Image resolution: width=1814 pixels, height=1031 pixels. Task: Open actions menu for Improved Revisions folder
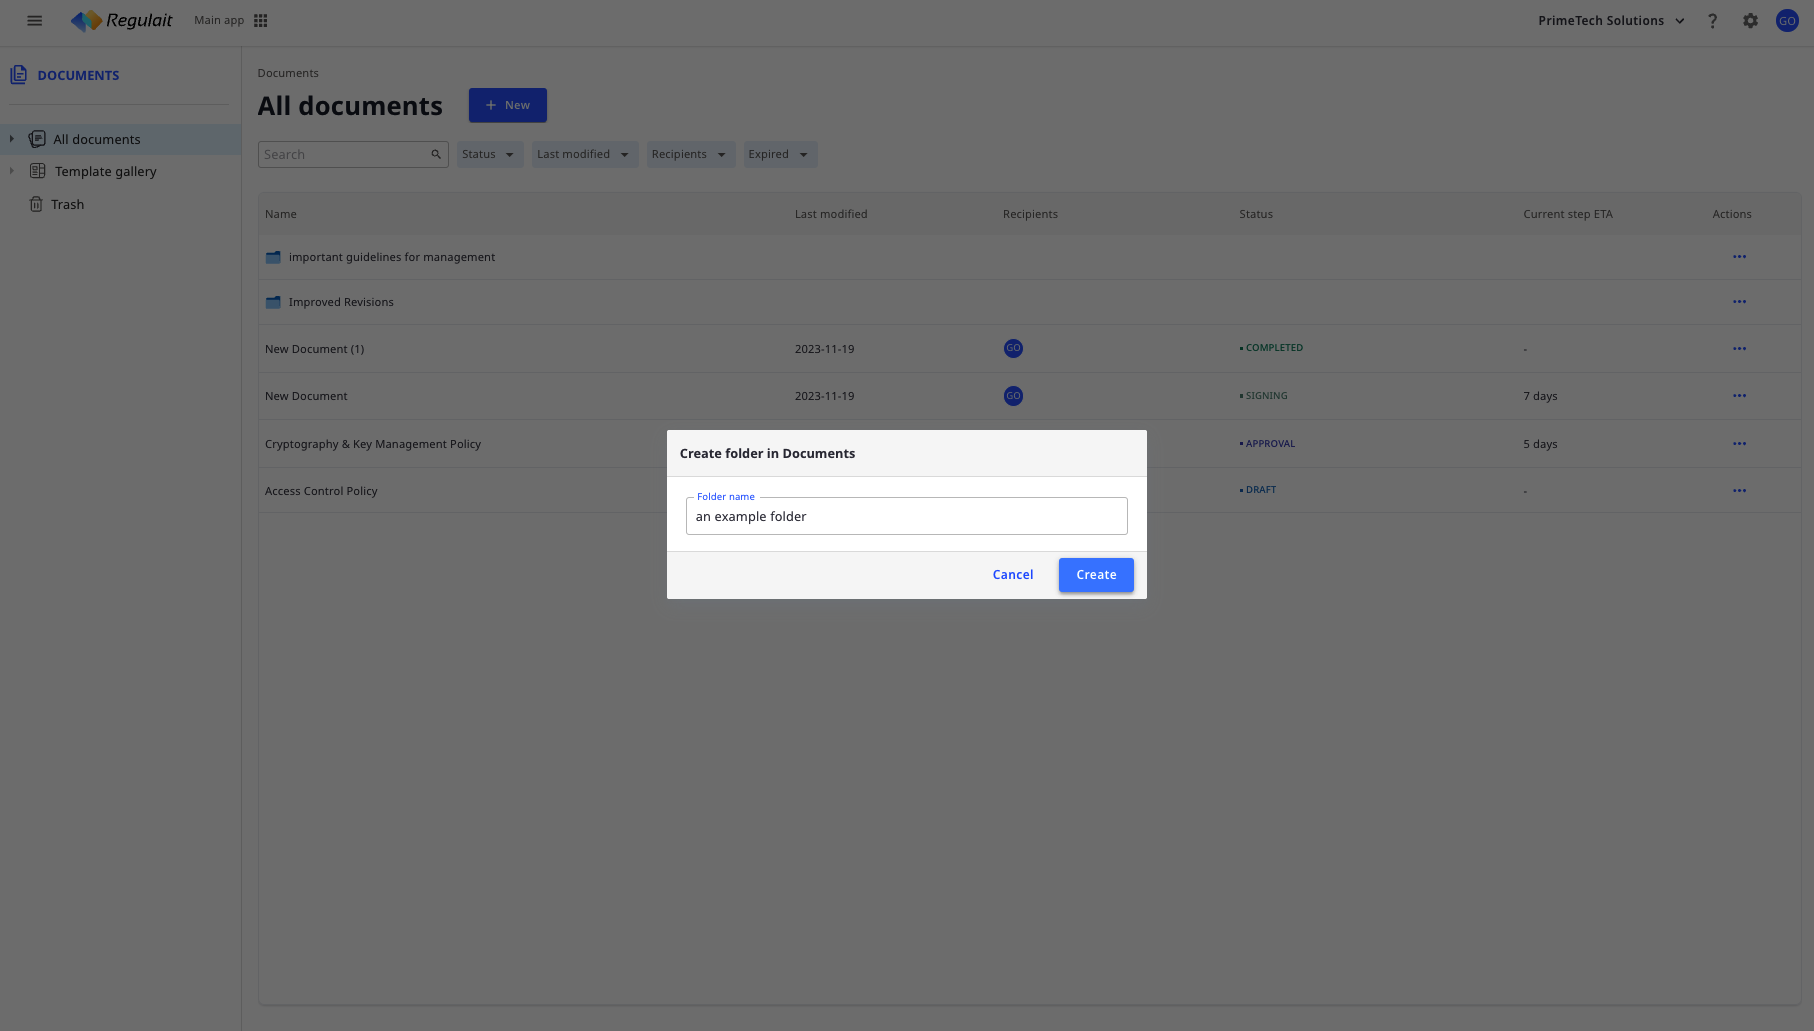coord(1739,302)
